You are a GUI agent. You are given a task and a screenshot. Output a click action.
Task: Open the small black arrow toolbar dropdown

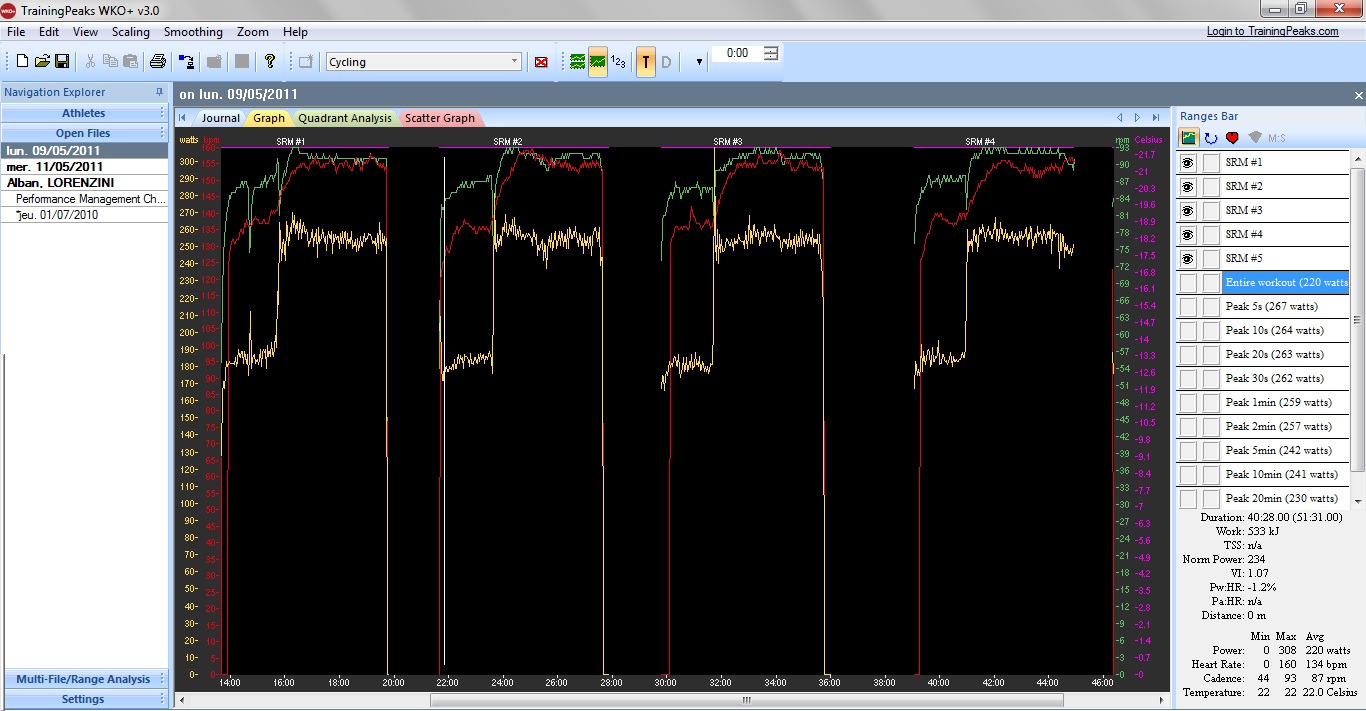pyautogui.click(x=698, y=62)
